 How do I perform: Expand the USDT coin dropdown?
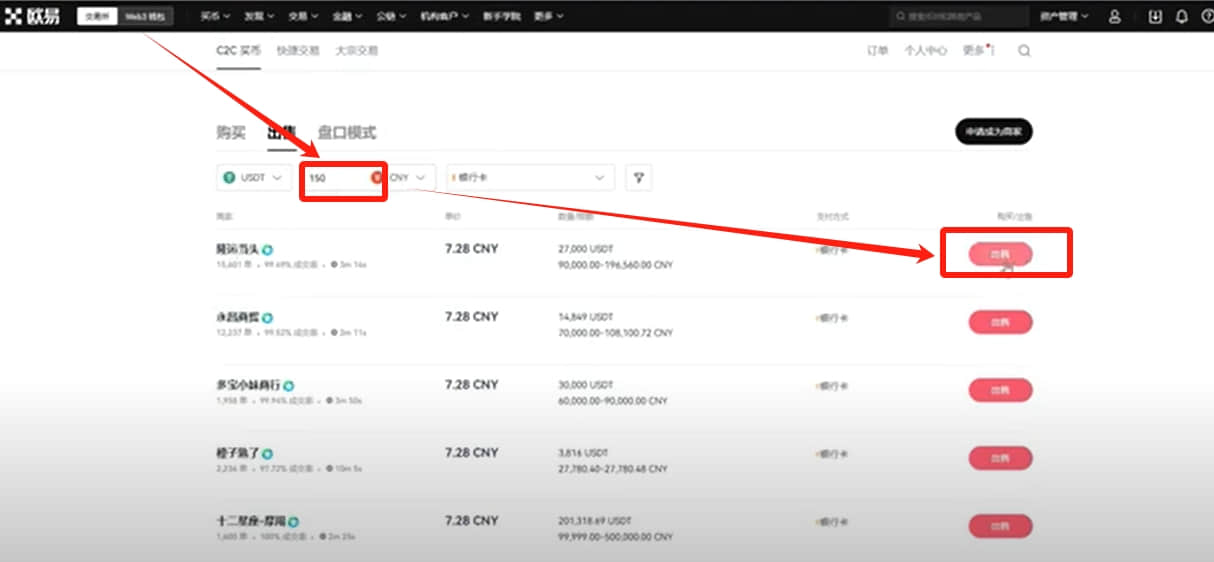[x=254, y=178]
